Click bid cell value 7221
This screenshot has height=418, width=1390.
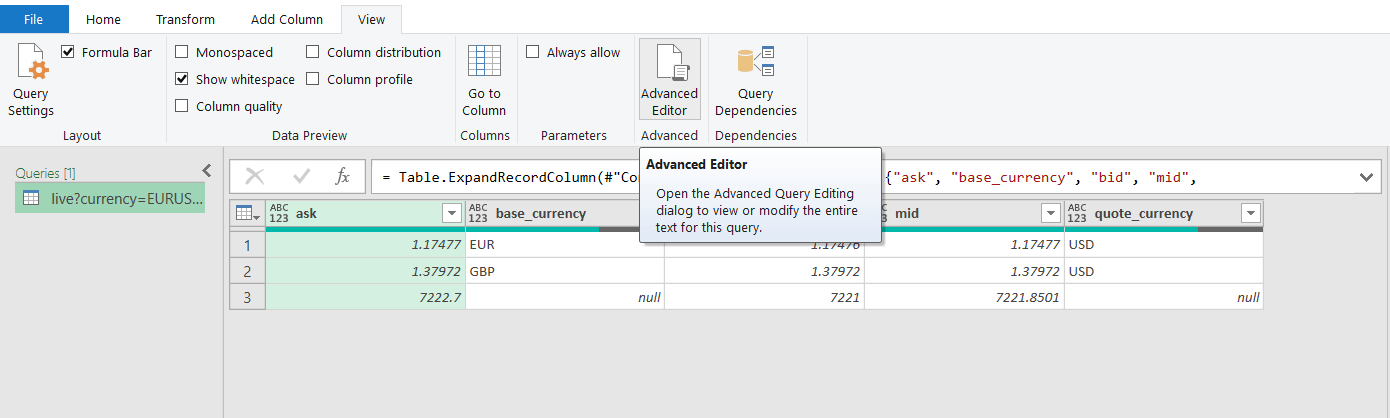(x=765, y=297)
